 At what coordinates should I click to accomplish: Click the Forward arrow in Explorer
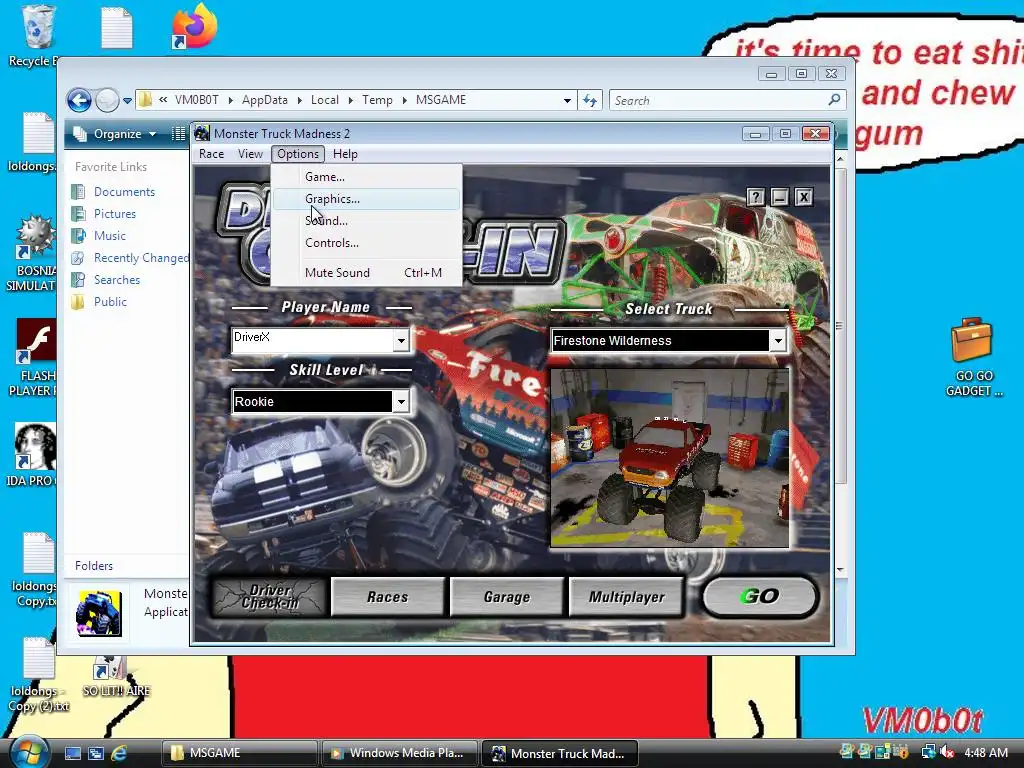click(107, 101)
